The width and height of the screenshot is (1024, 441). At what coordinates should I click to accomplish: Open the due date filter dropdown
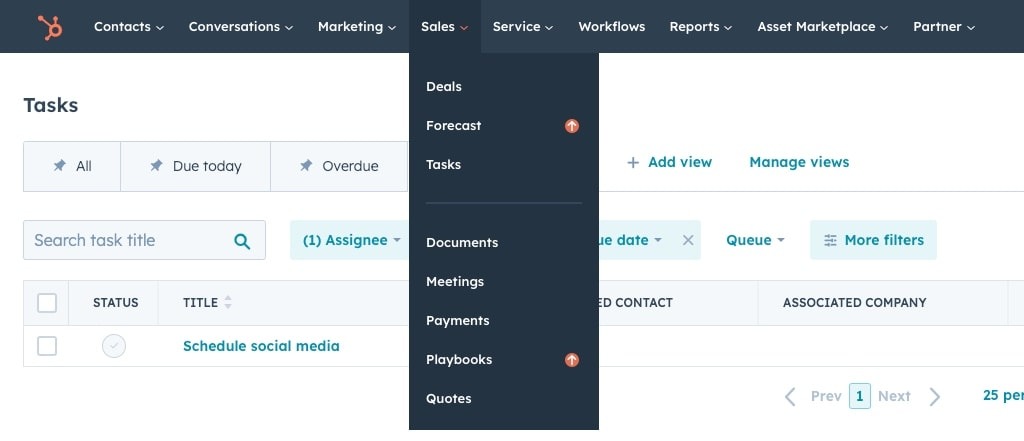tap(631, 240)
